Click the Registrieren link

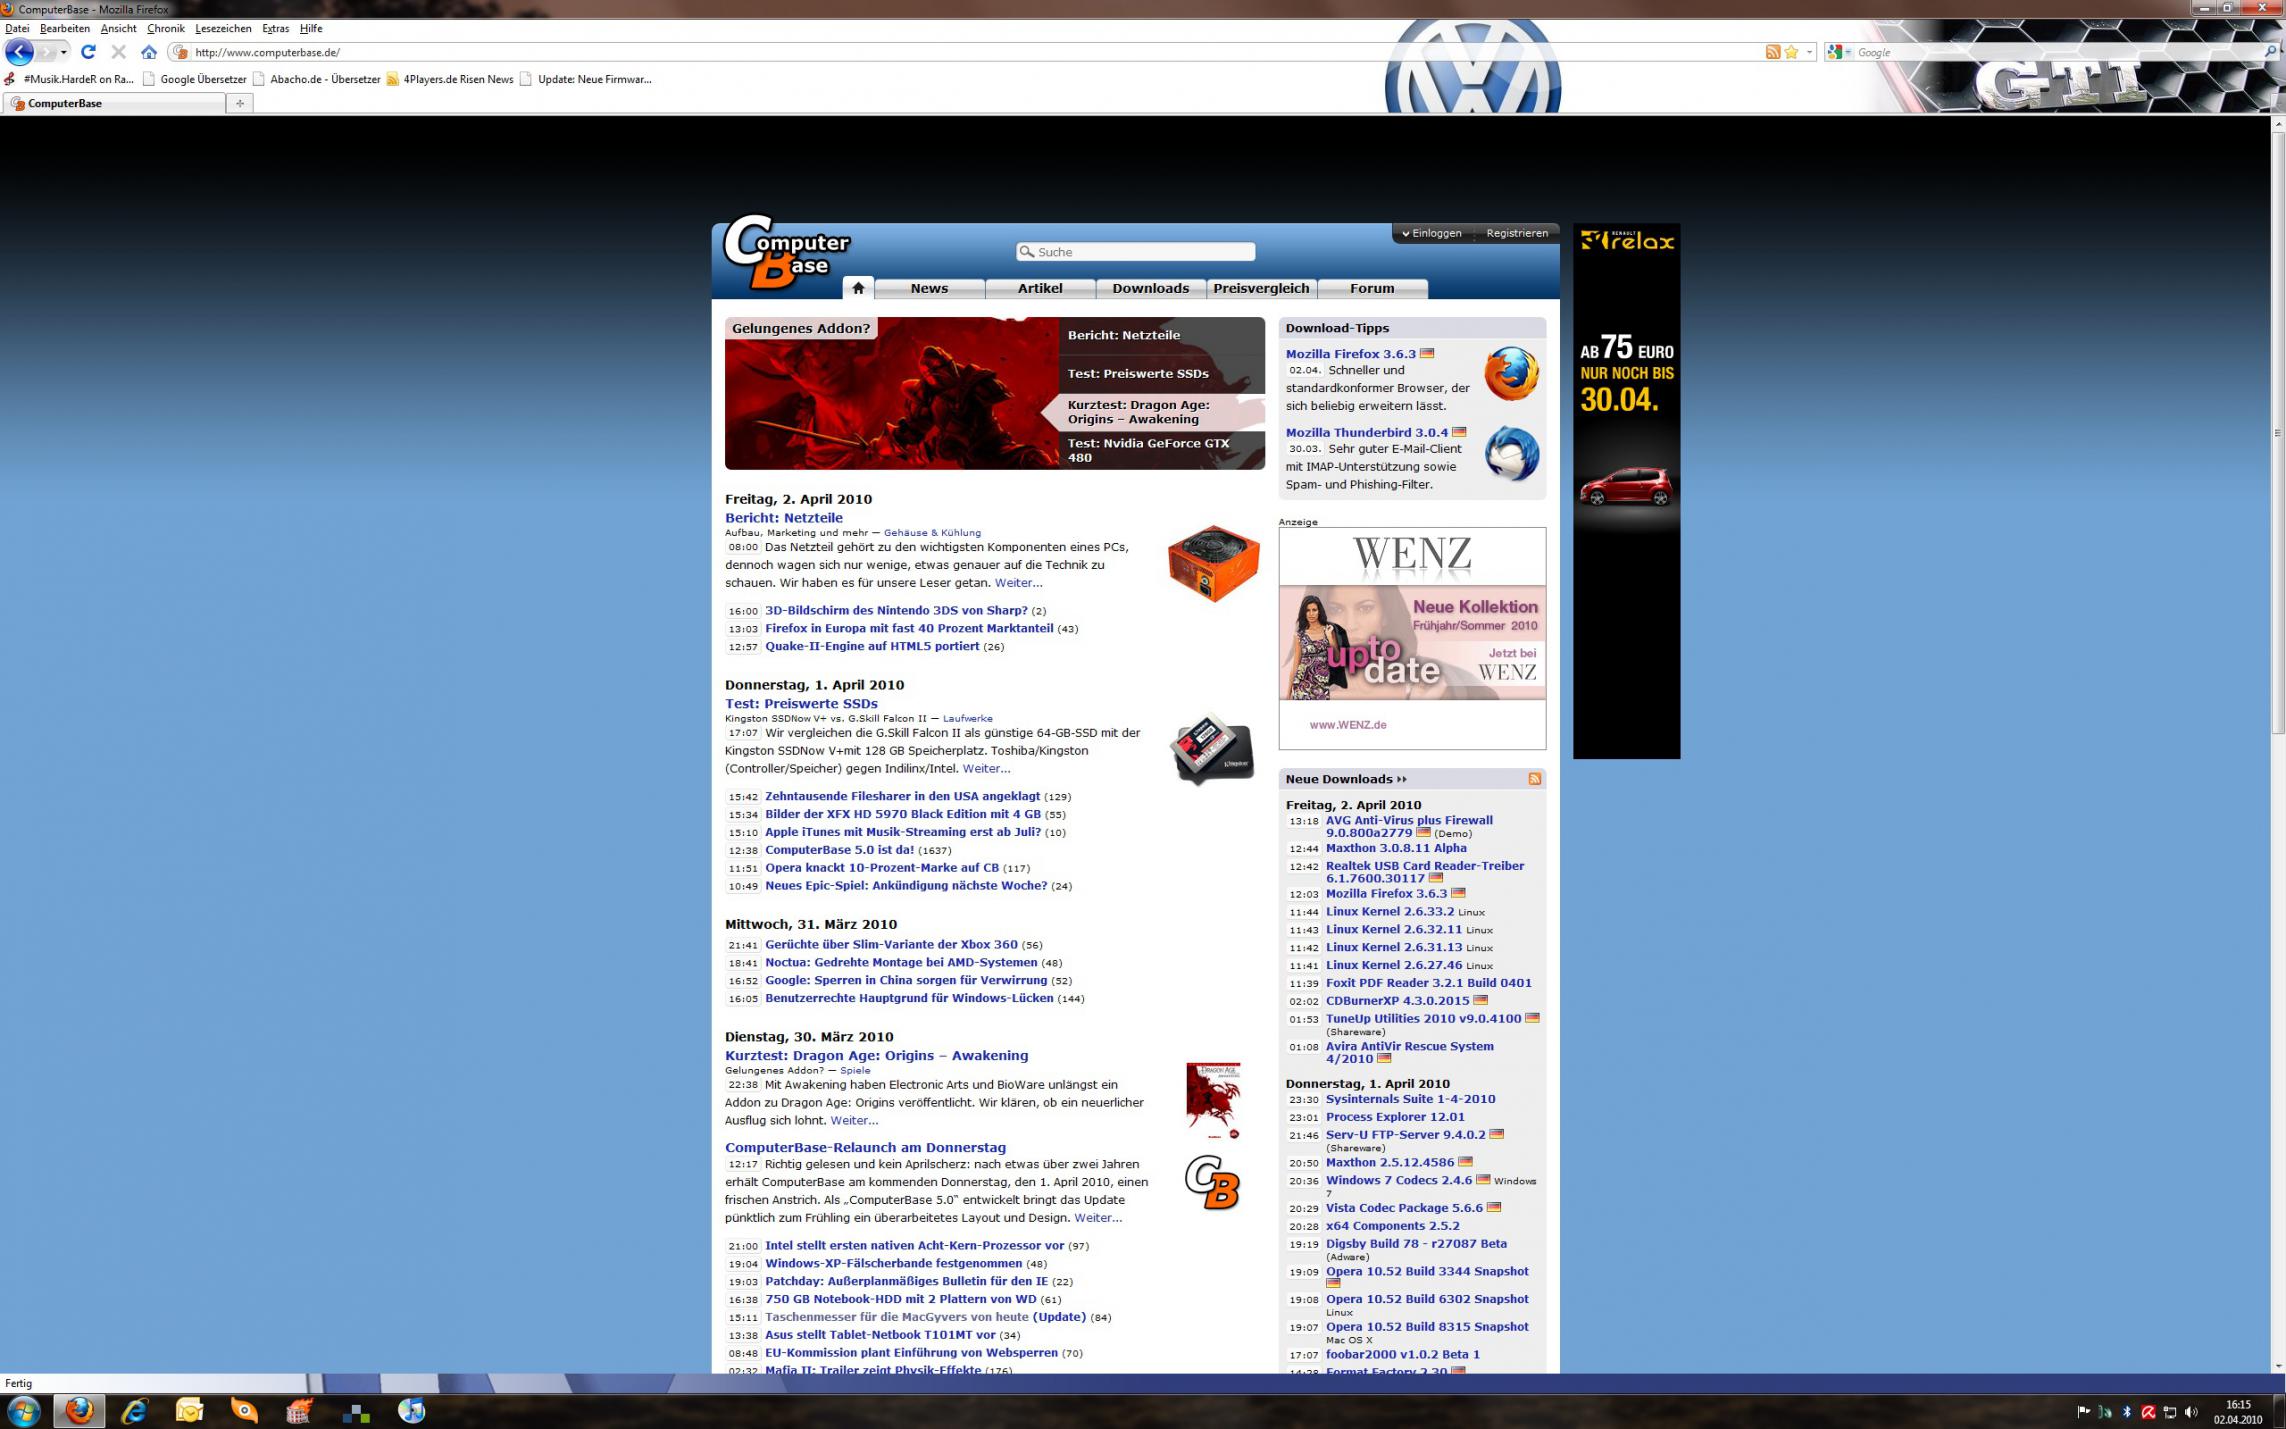1516,233
